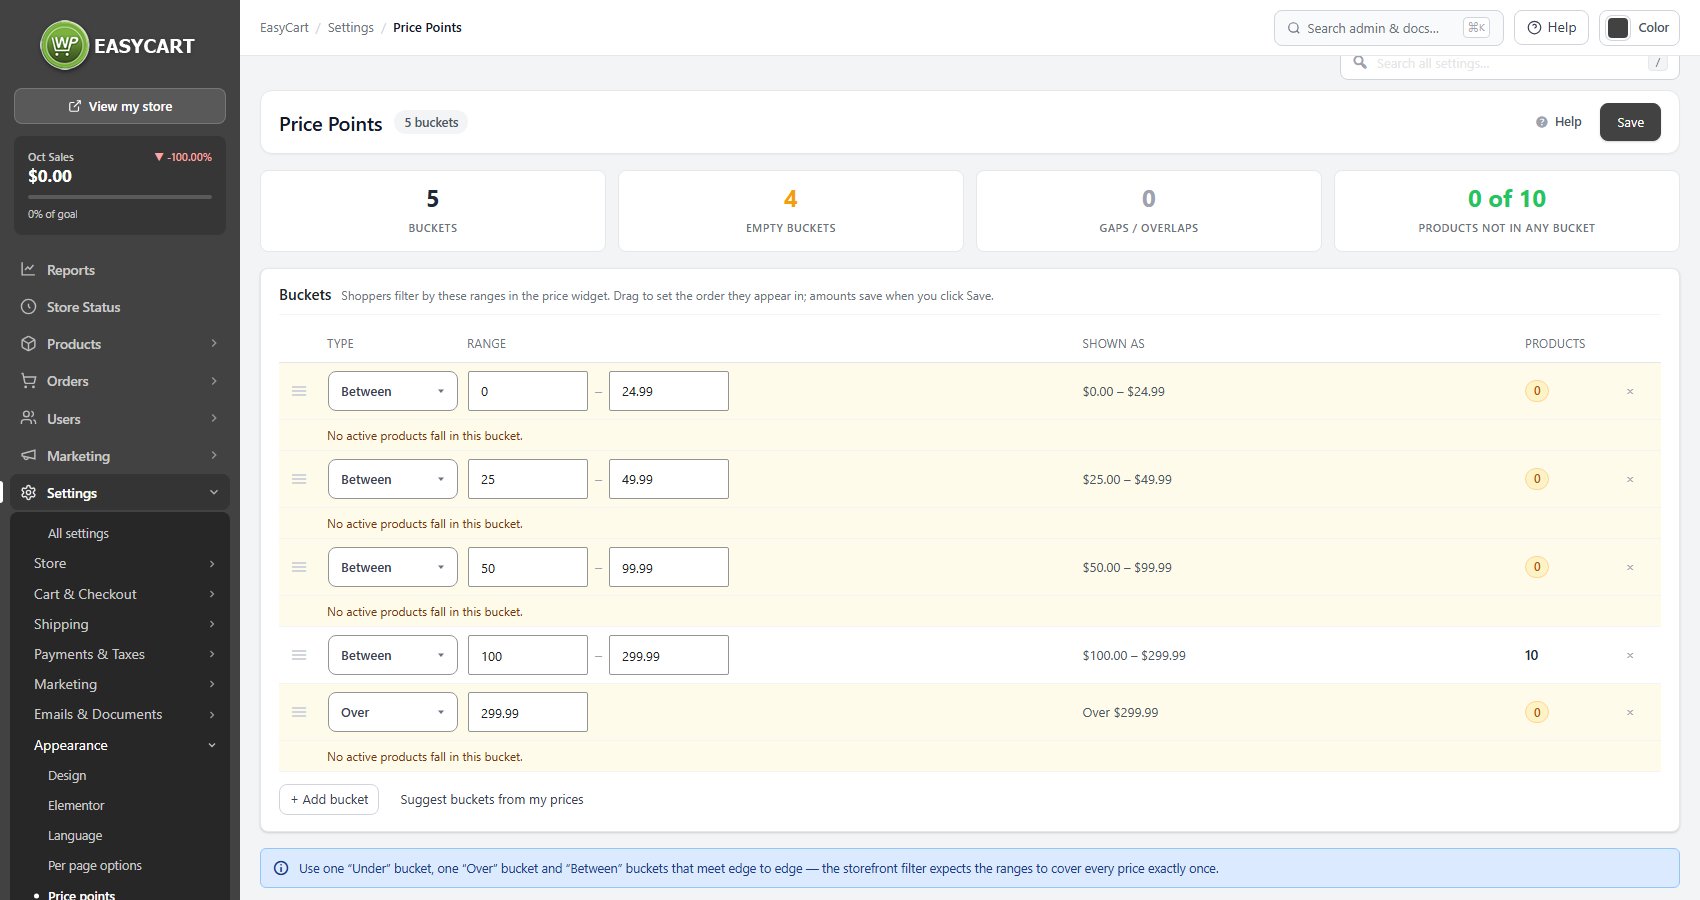Click the Over bucket threshold field 299.99

528,712
